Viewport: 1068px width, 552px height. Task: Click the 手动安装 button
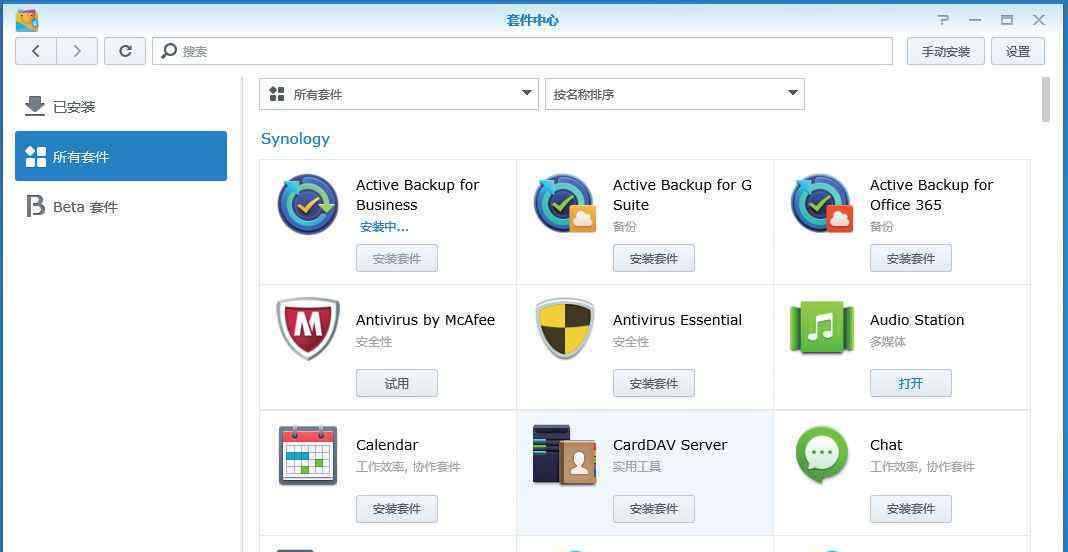coord(945,51)
